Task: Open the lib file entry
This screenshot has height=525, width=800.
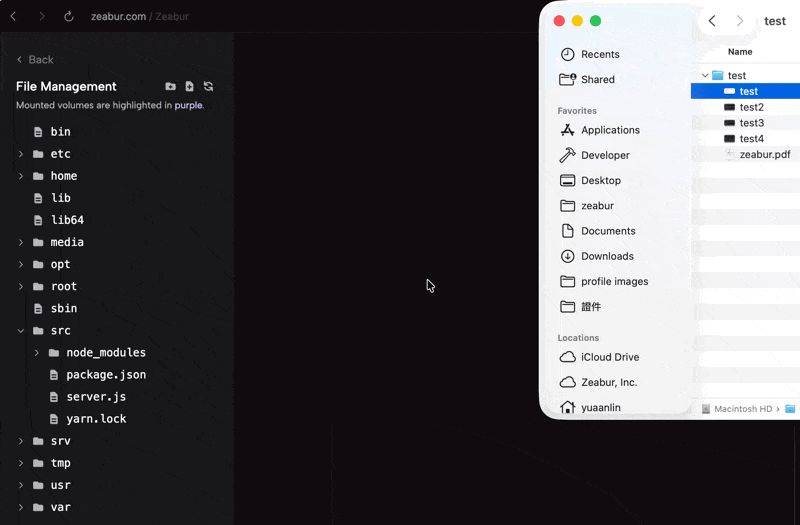Action: point(61,198)
